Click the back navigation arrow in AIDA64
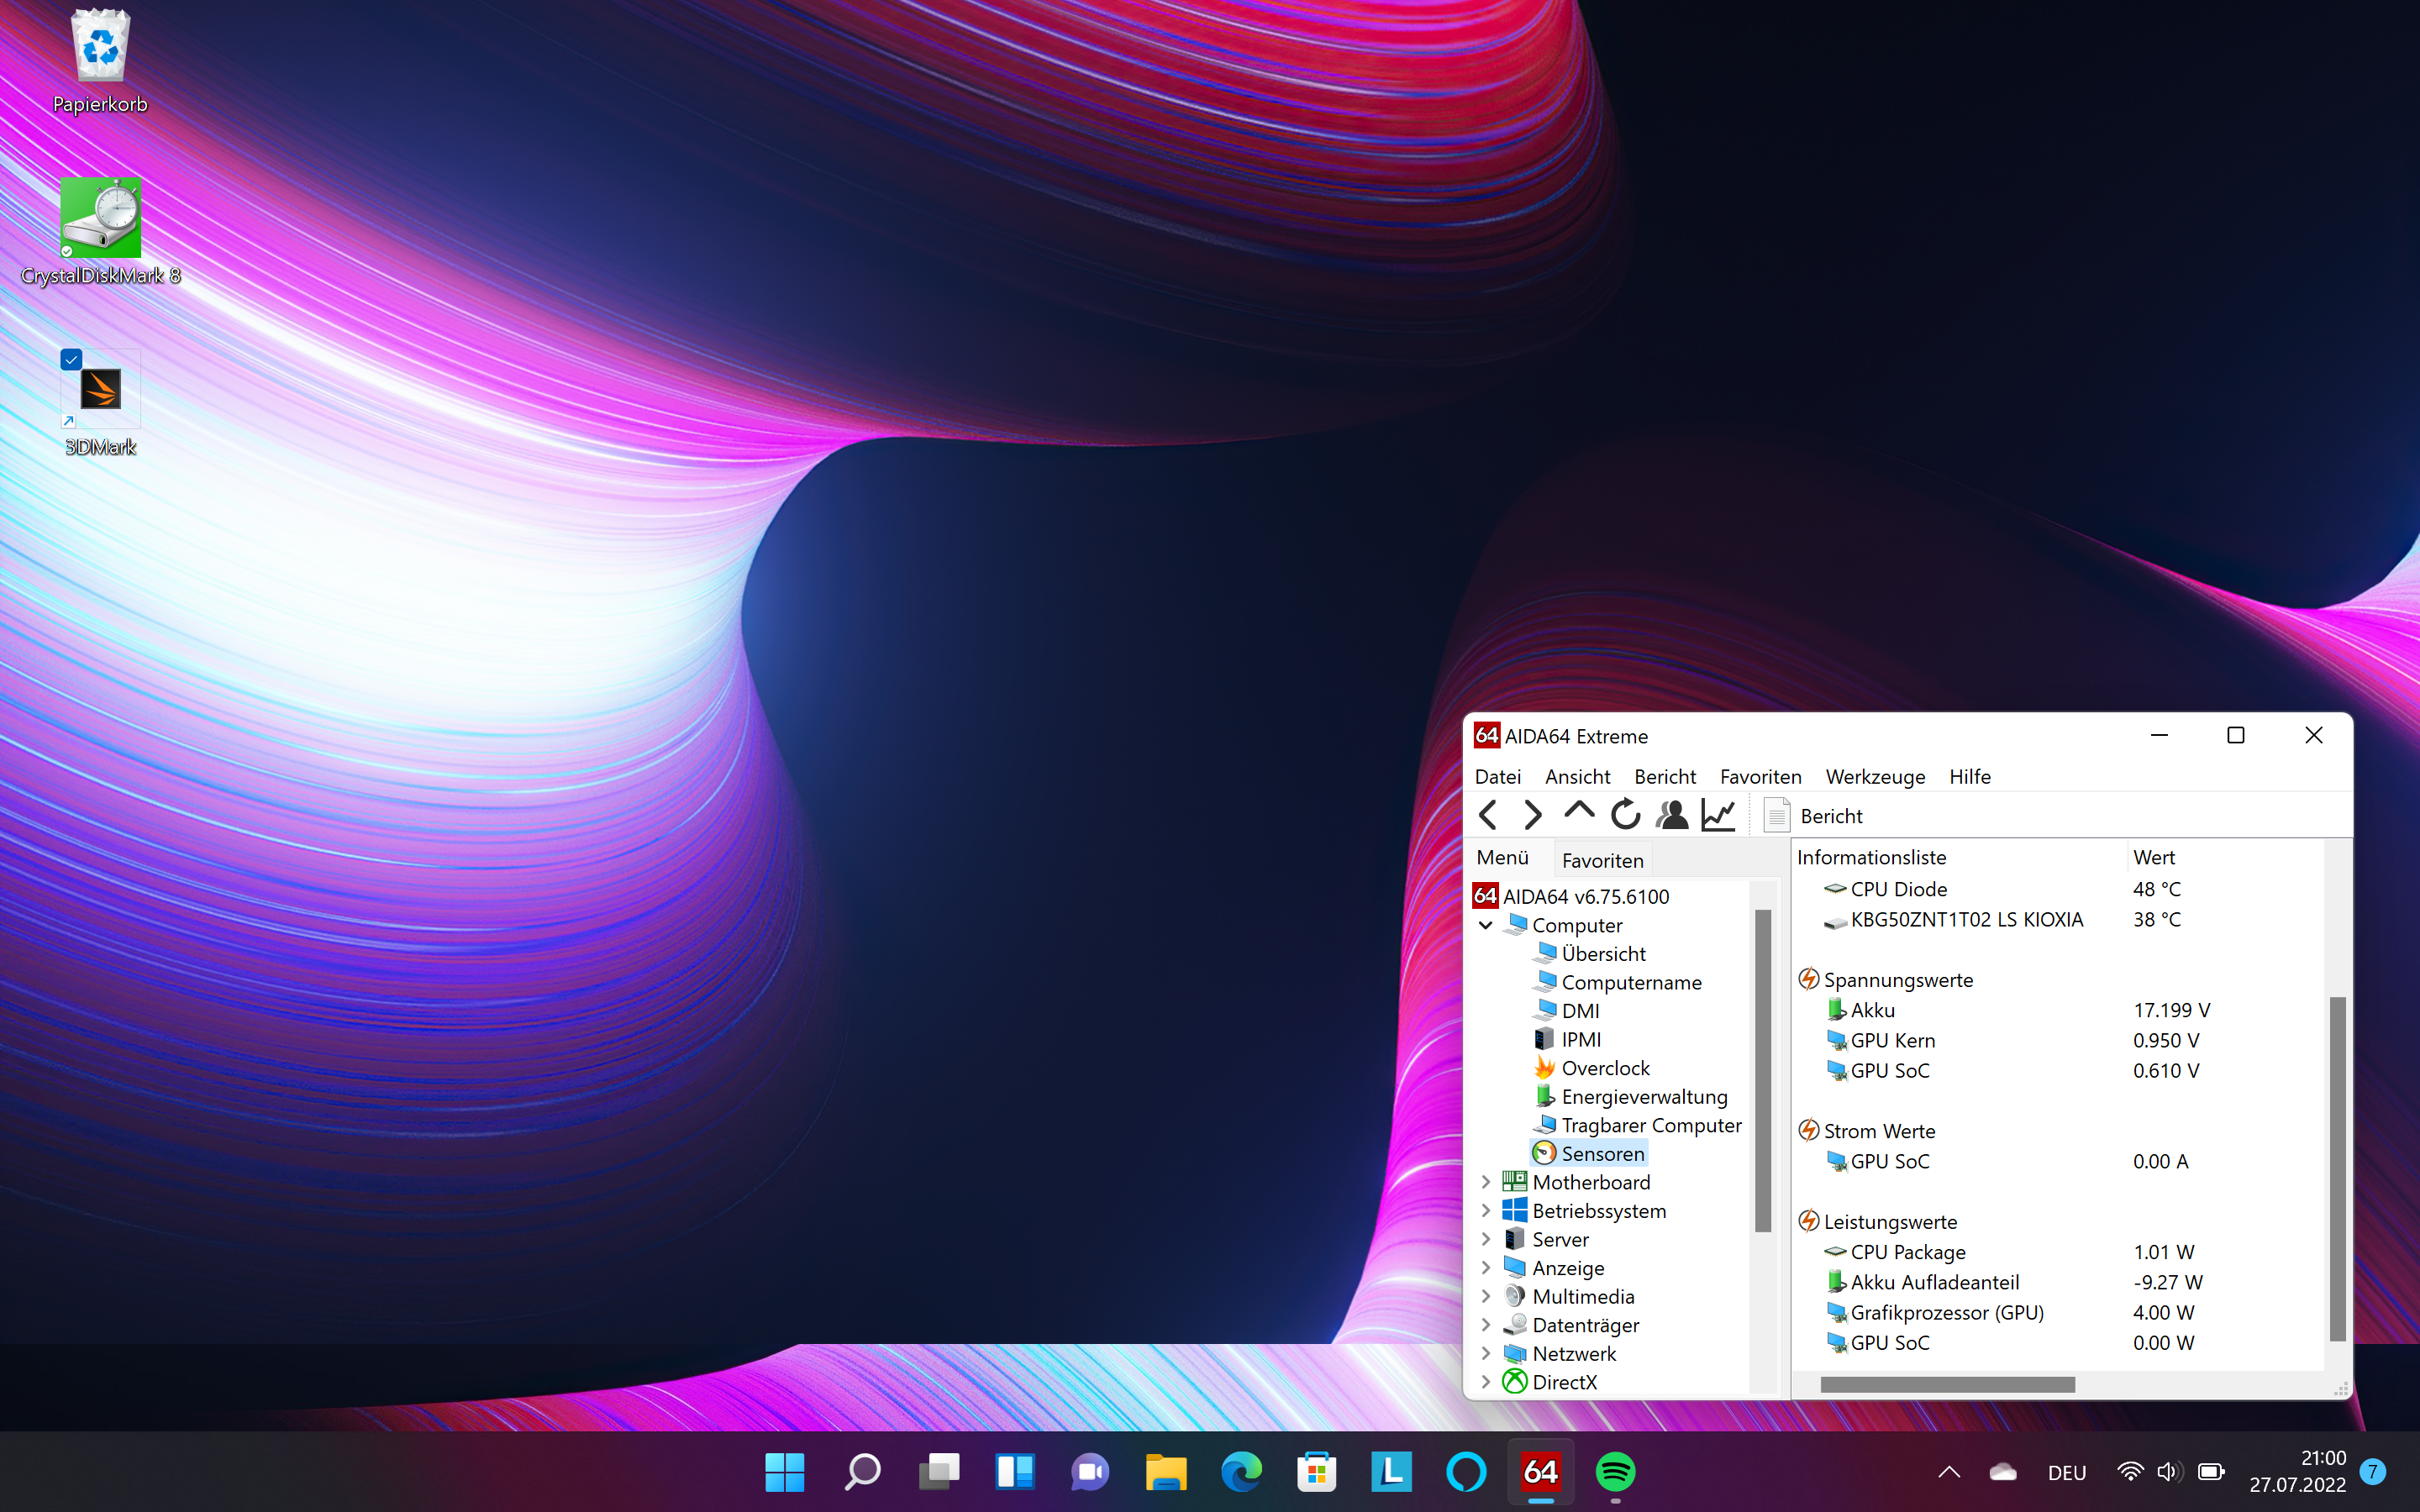Viewport: 2420px width, 1512px height. tap(1488, 815)
